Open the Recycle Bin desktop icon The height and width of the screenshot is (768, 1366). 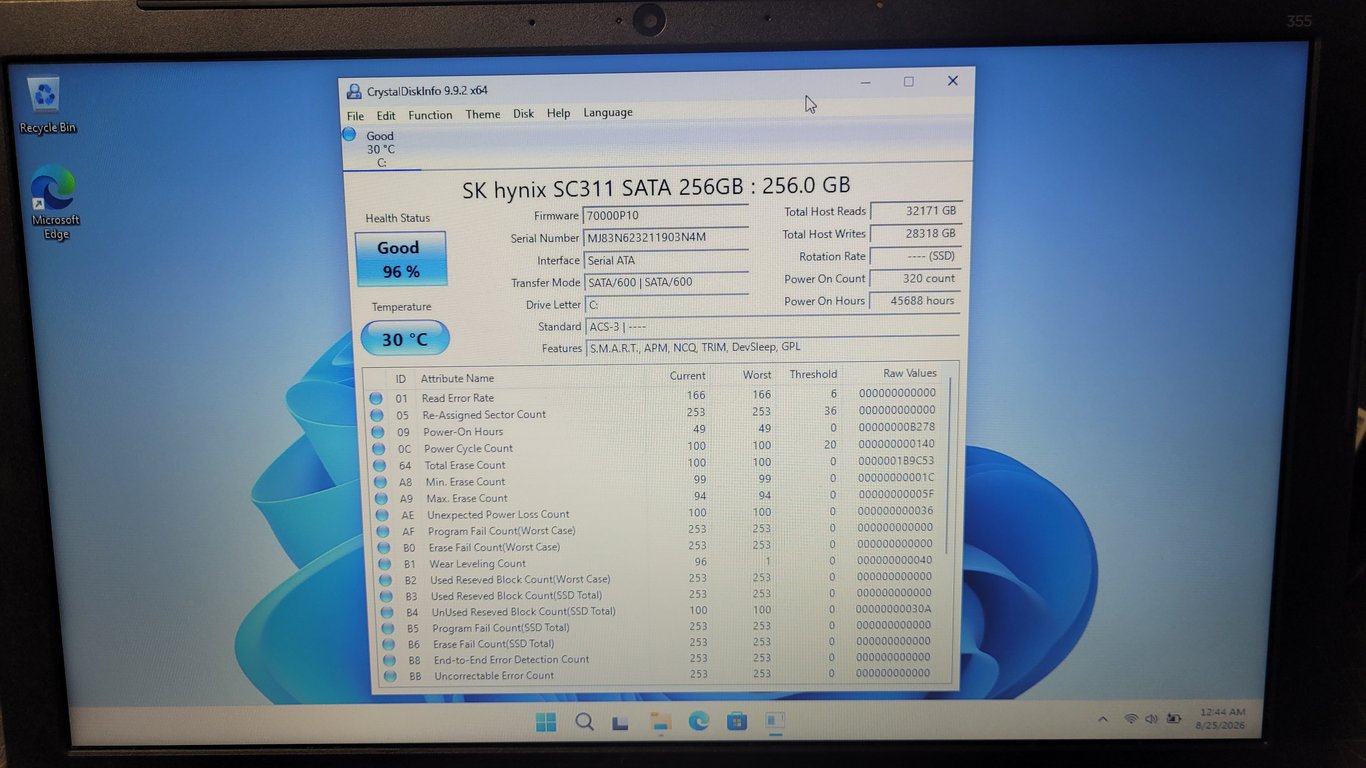46,104
